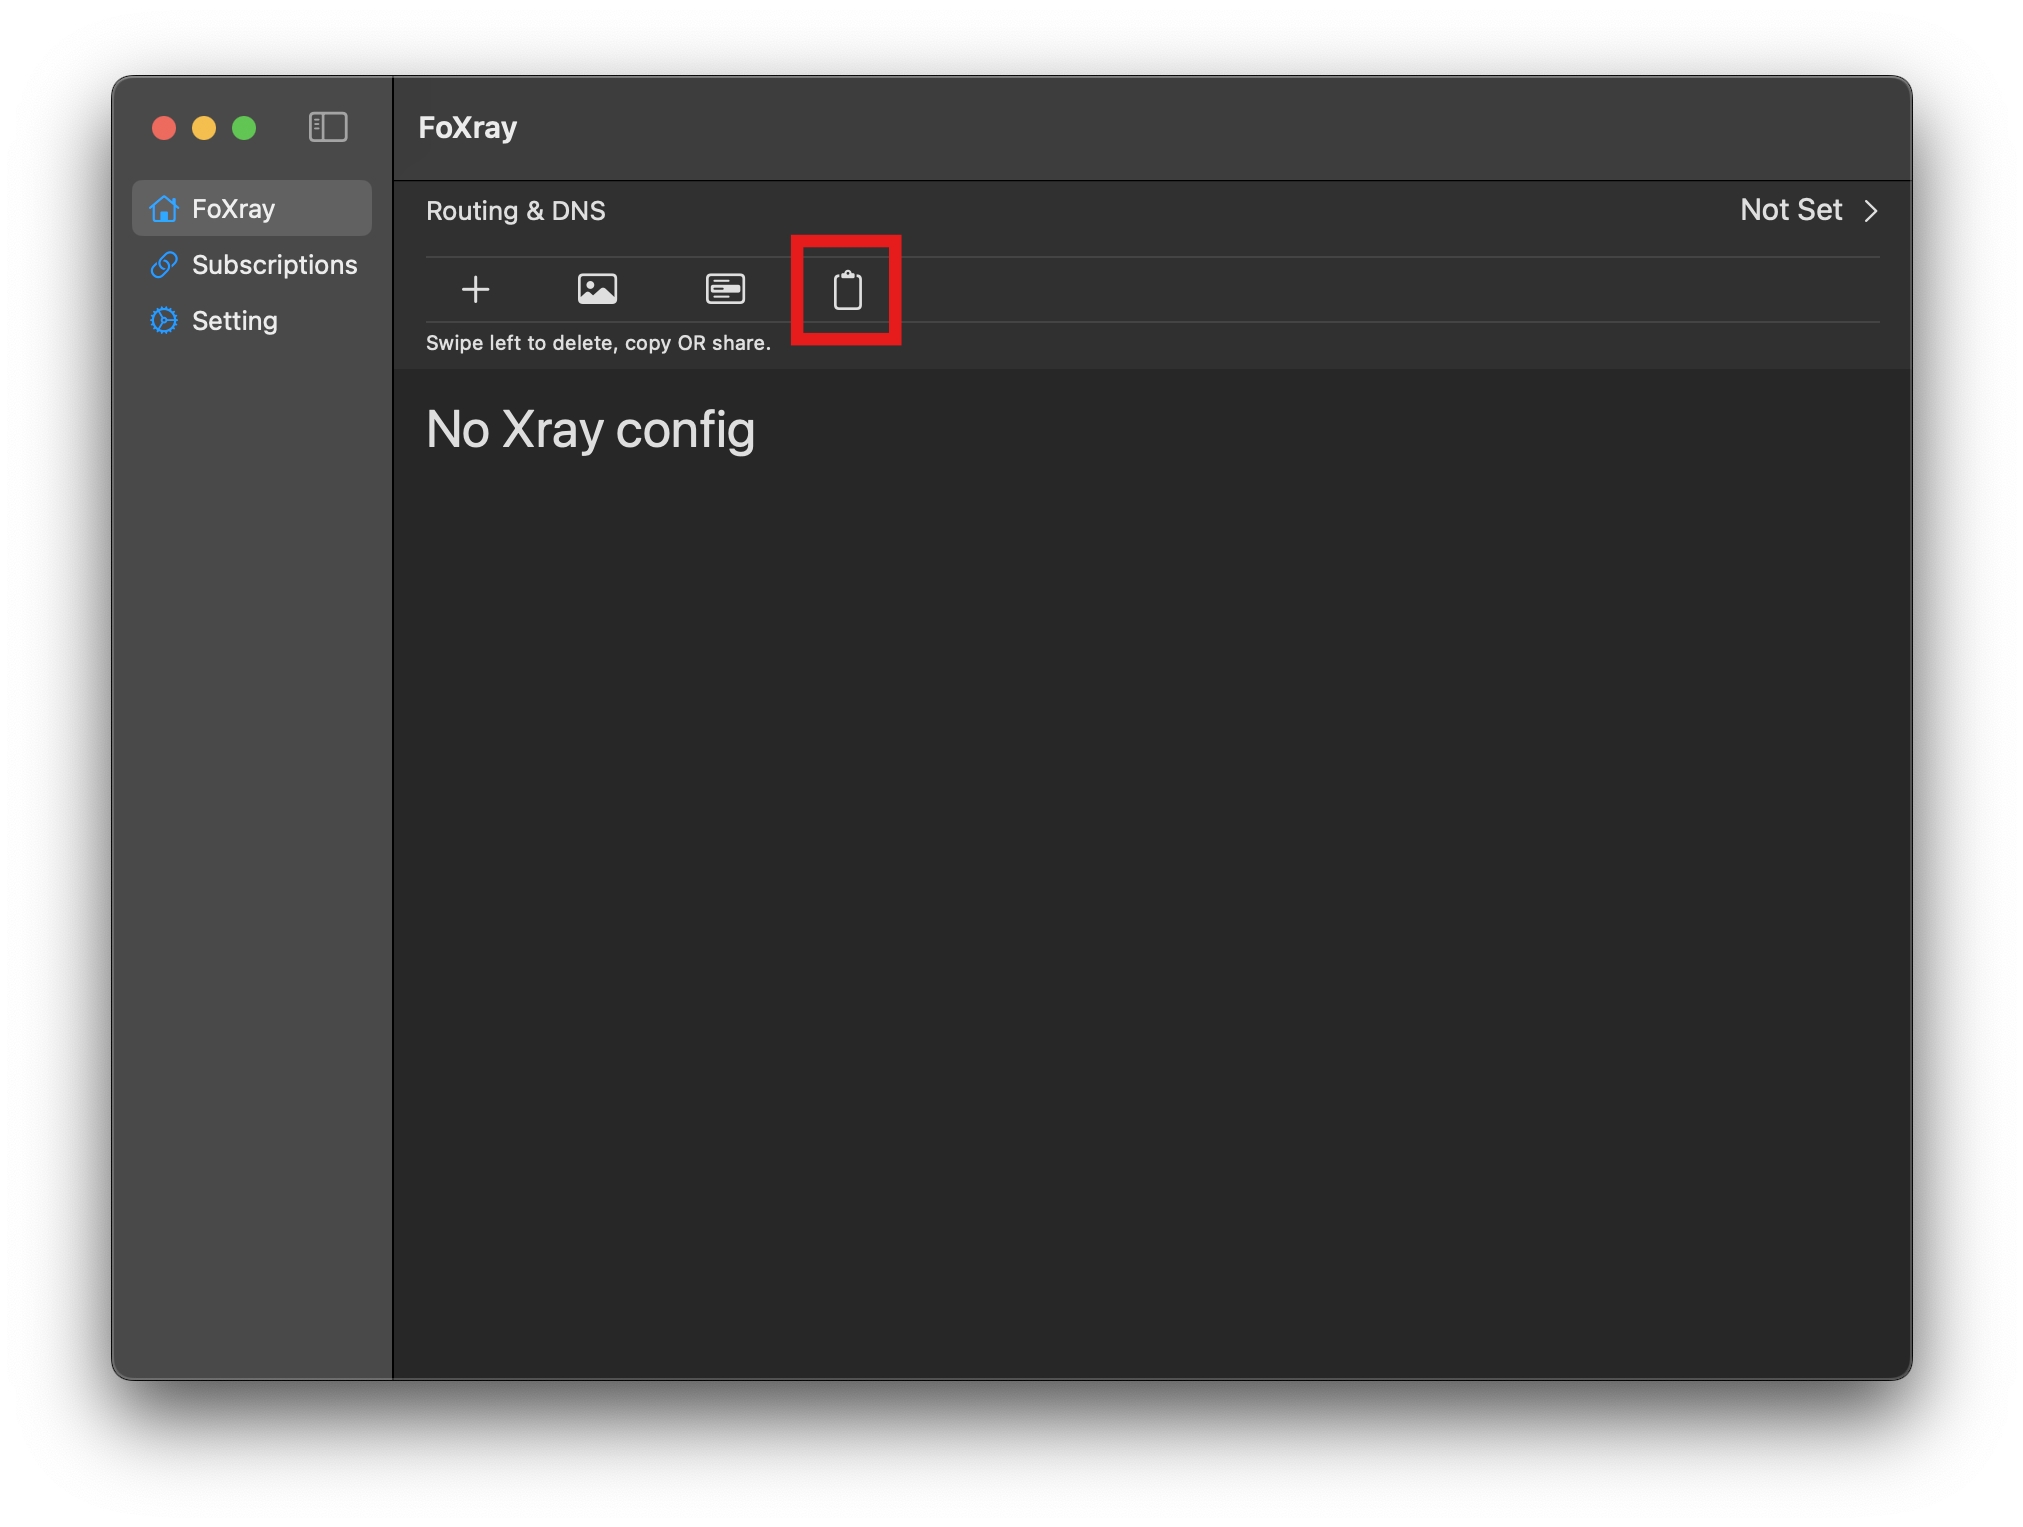The height and width of the screenshot is (1527, 2023).
Task: Open the Setting sidebar page
Action: [234, 321]
